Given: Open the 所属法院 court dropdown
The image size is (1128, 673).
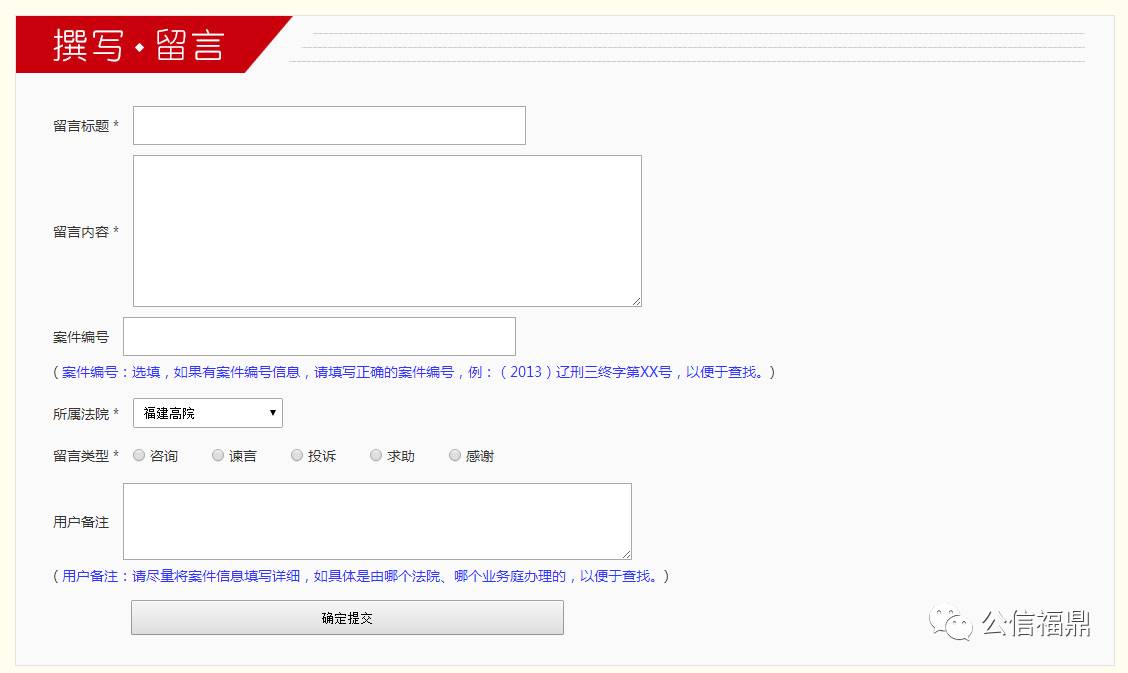Looking at the screenshot, I should pos(207,412).
